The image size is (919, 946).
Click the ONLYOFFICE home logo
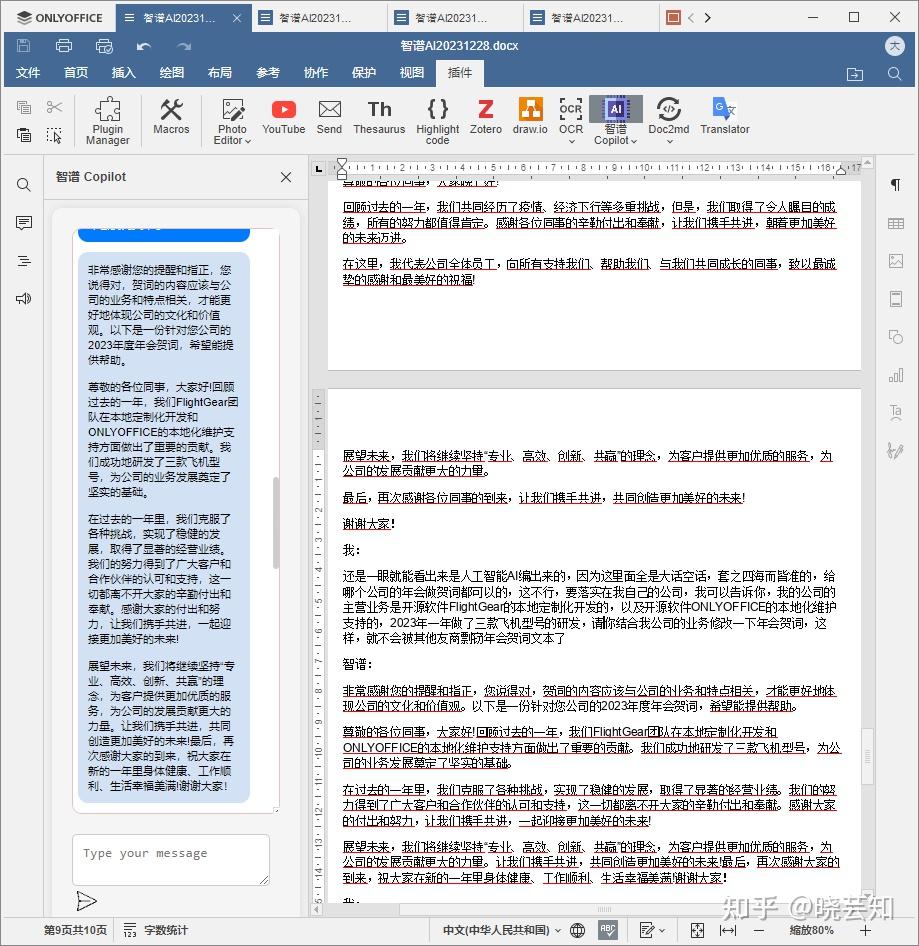tap(60, 17)
